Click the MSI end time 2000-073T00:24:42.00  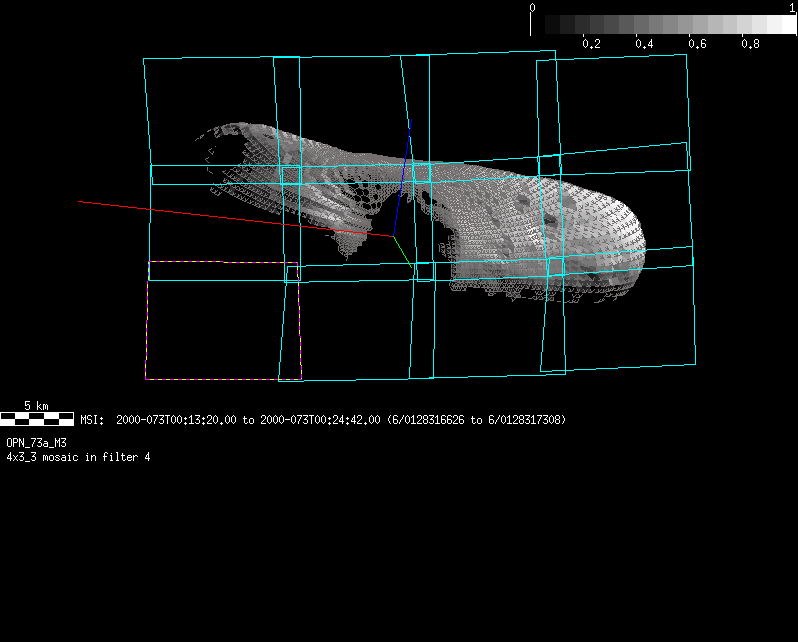(320, 420)
